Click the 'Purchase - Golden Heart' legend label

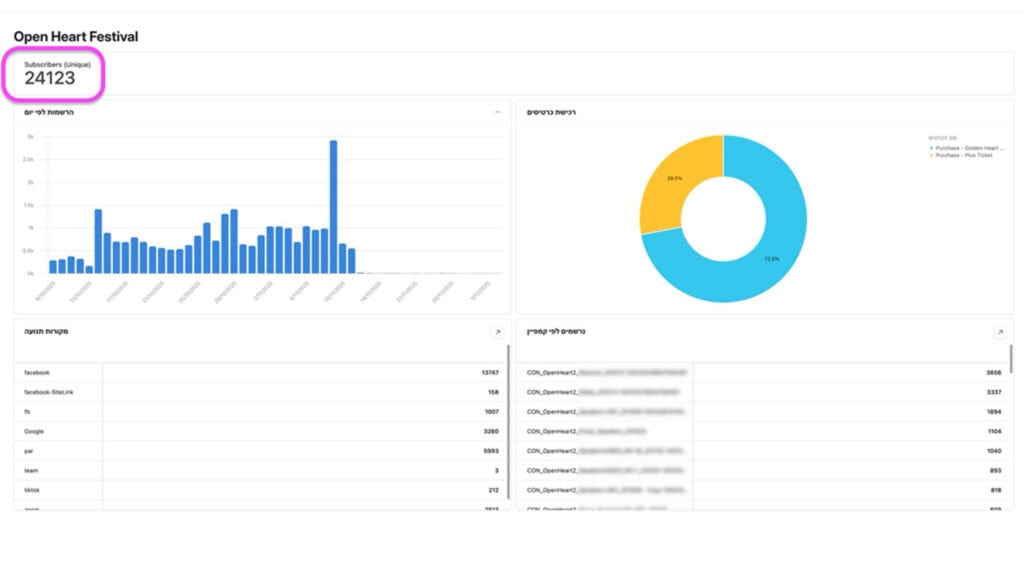[969, 148]
